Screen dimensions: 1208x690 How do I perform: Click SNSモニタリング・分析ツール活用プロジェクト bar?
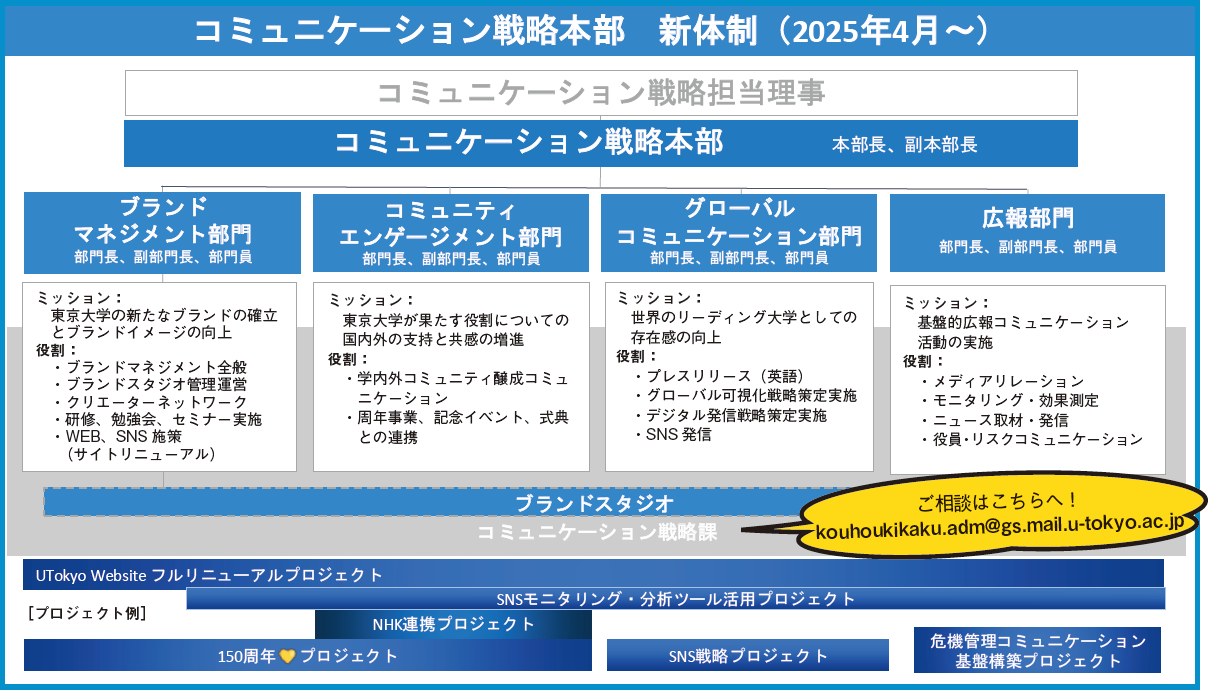click(676, 599)
